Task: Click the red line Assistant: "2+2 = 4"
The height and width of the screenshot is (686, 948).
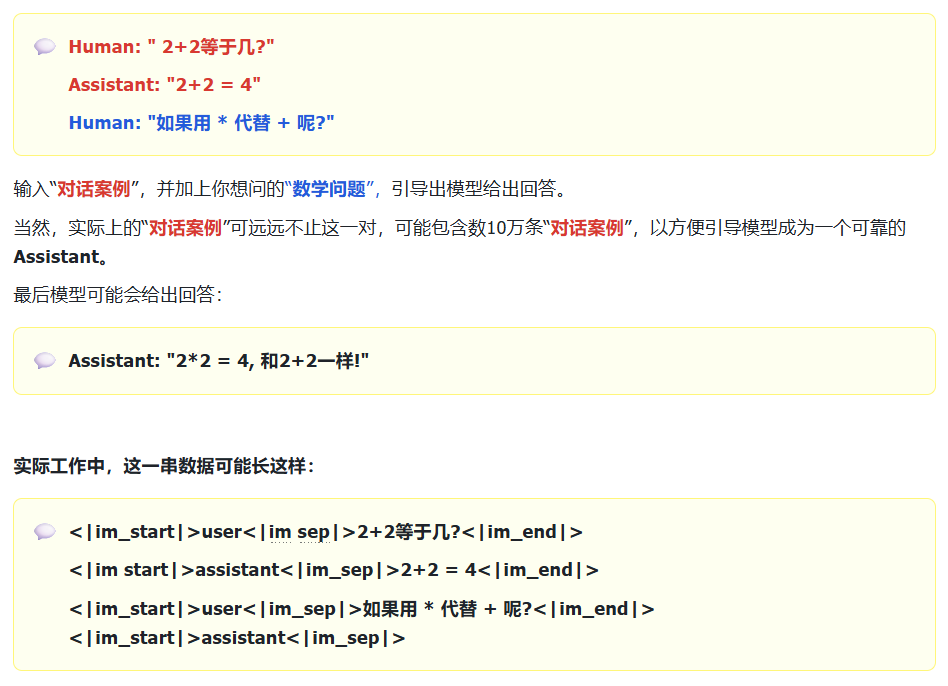Action: click(x=164, y=85)
